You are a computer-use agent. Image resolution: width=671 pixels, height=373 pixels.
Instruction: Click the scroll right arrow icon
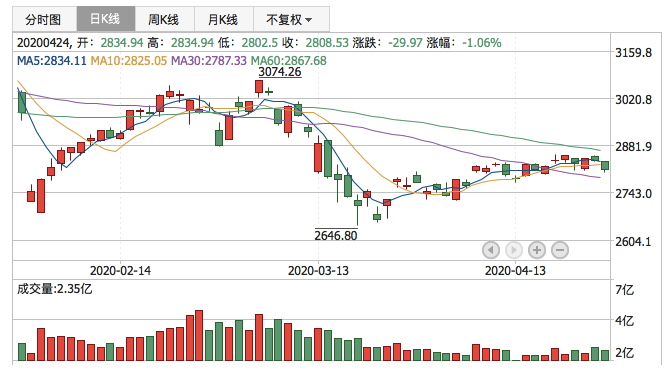pos(514,250)
